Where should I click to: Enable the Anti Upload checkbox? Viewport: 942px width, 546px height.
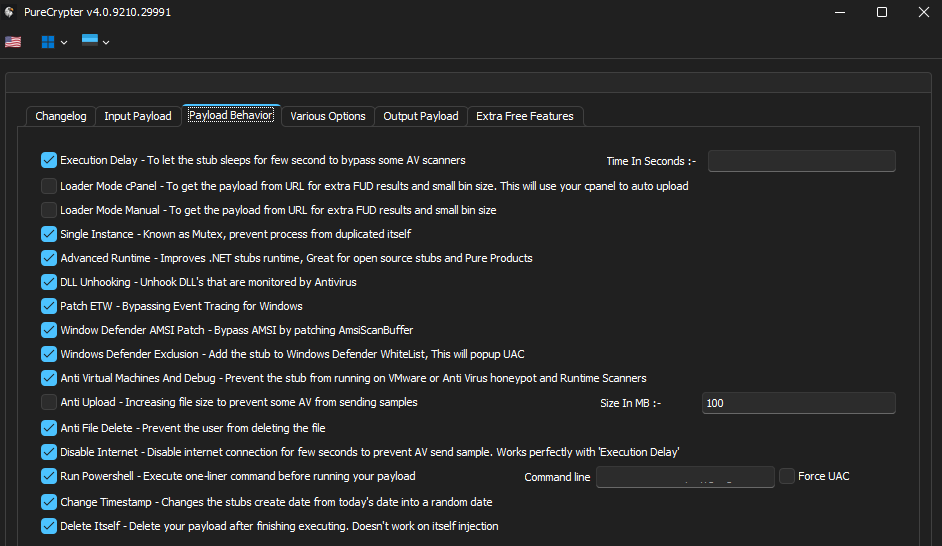click(x=49, y=402)
